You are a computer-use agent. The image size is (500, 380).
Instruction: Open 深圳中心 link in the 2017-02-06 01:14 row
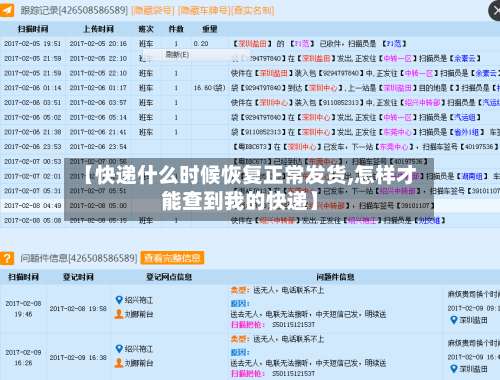pos(322,88)
